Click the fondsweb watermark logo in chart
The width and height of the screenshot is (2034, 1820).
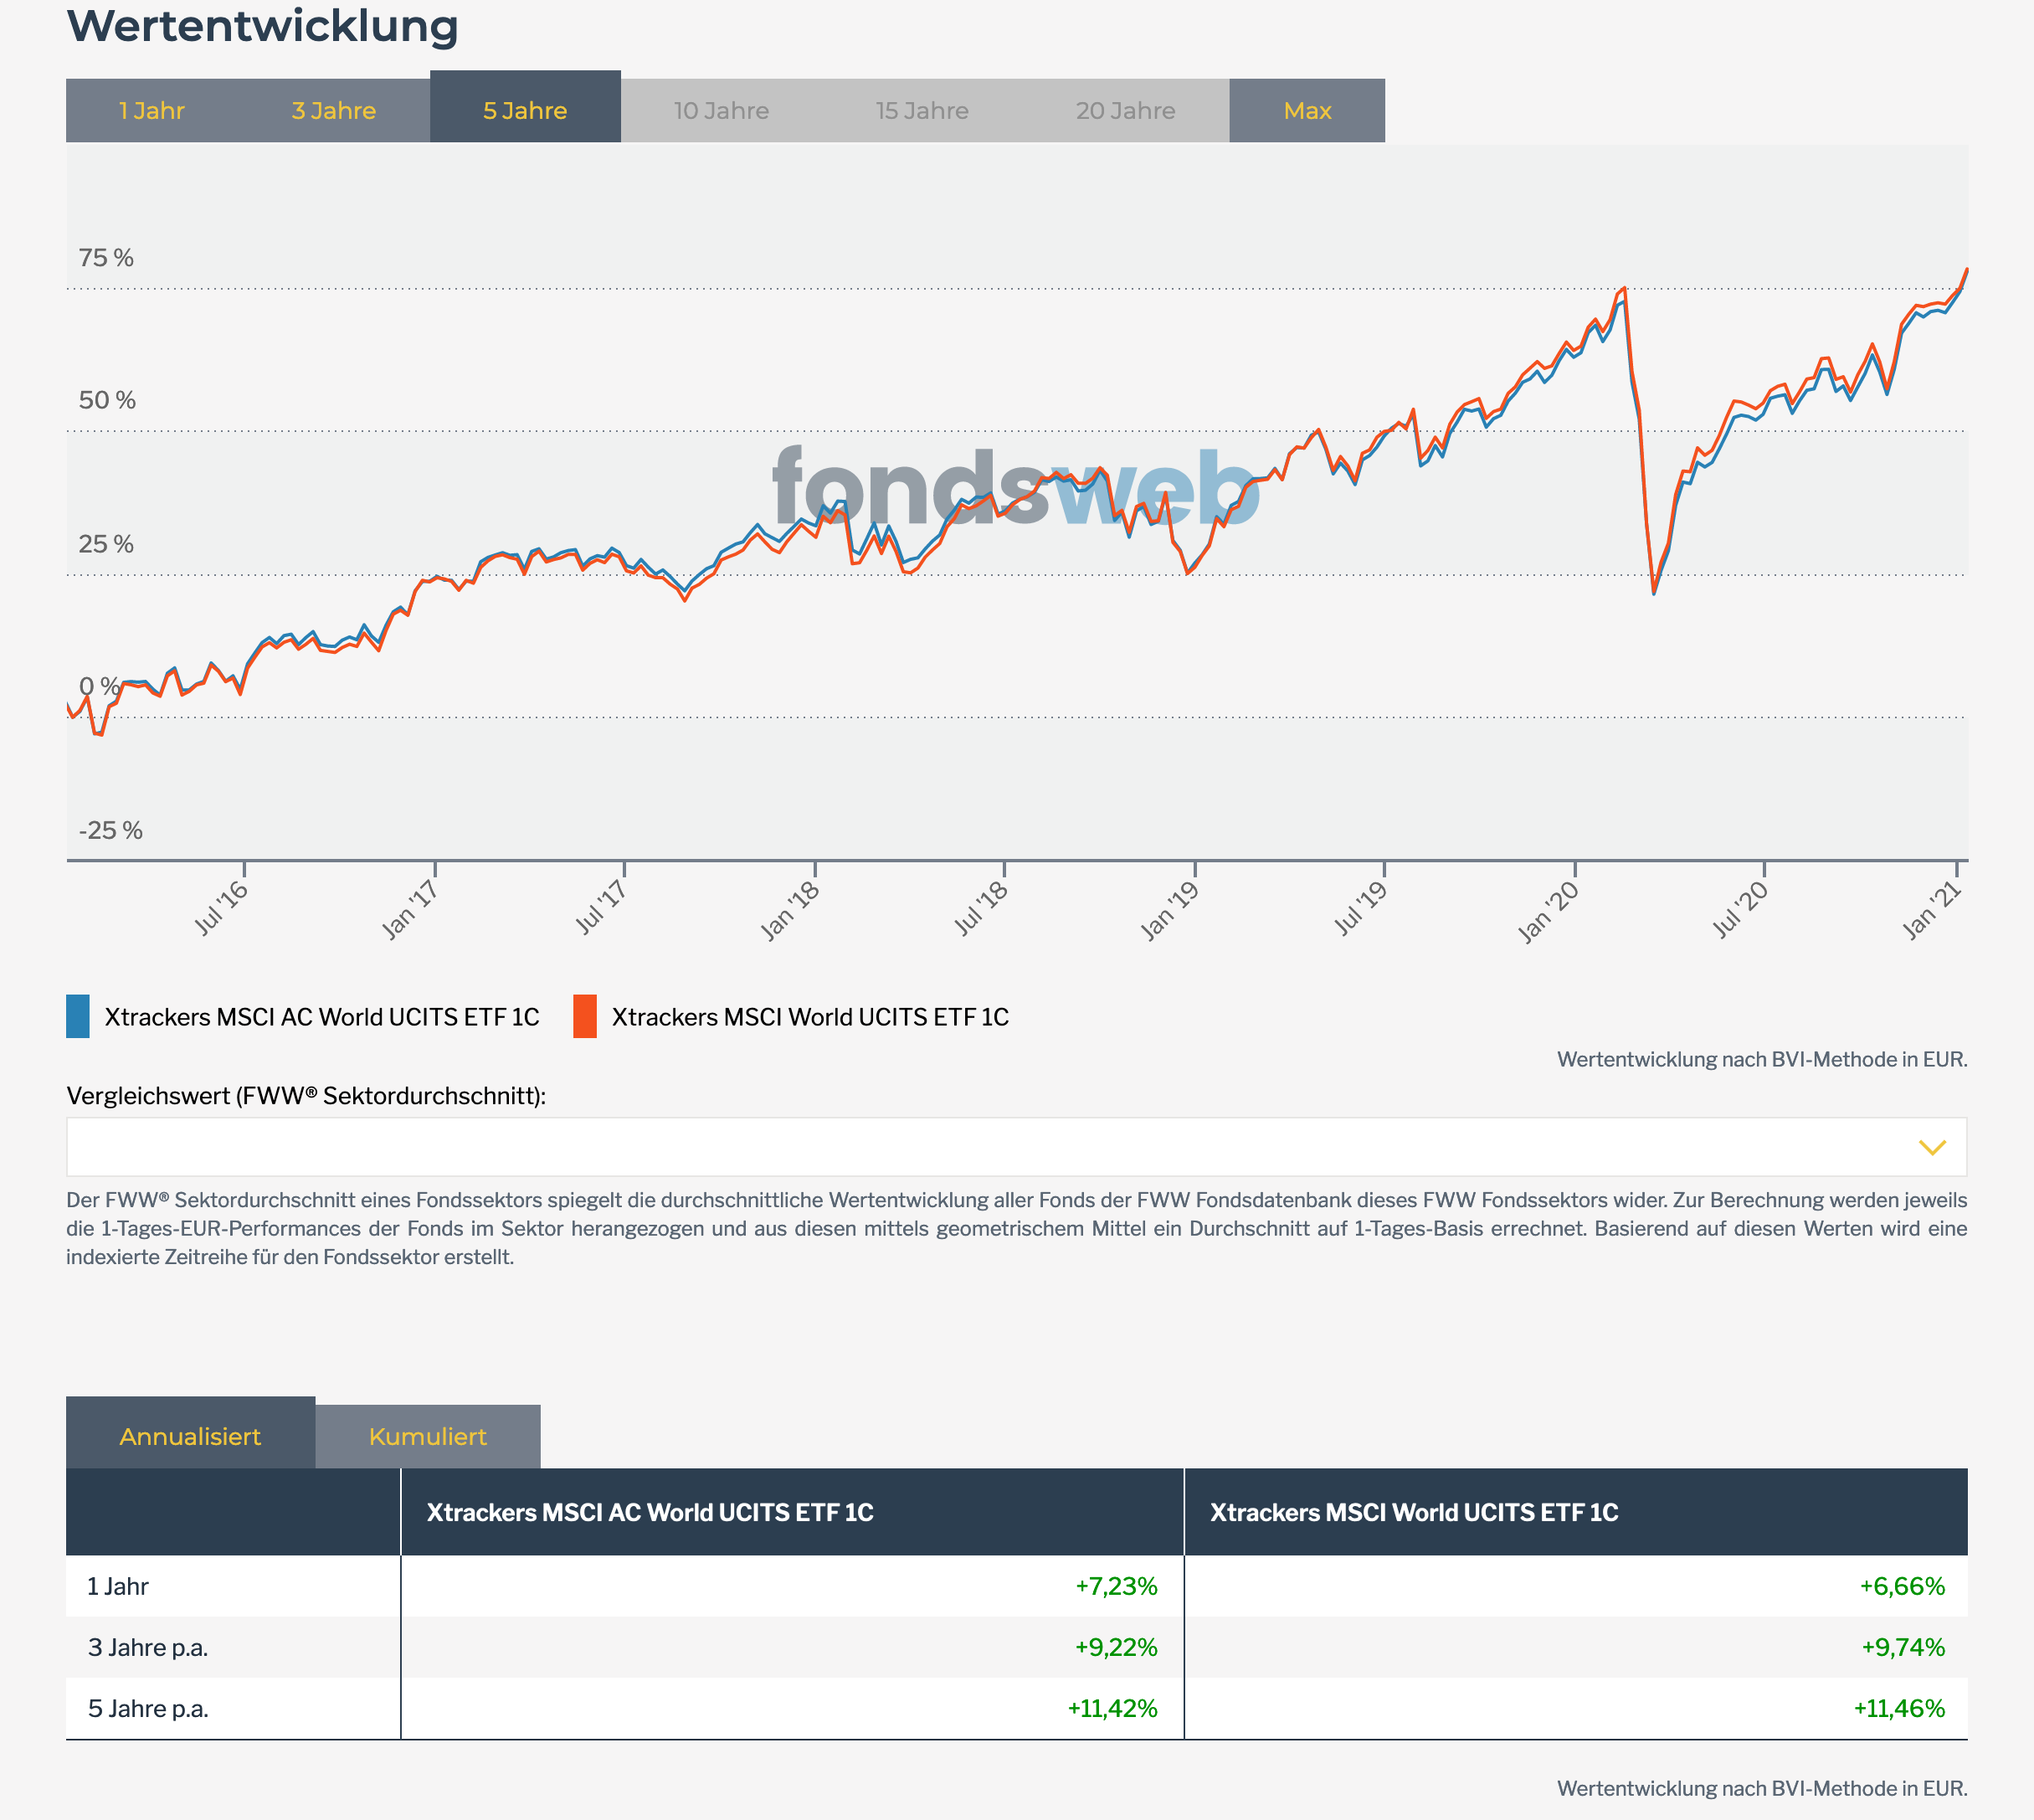[1015, 488]
